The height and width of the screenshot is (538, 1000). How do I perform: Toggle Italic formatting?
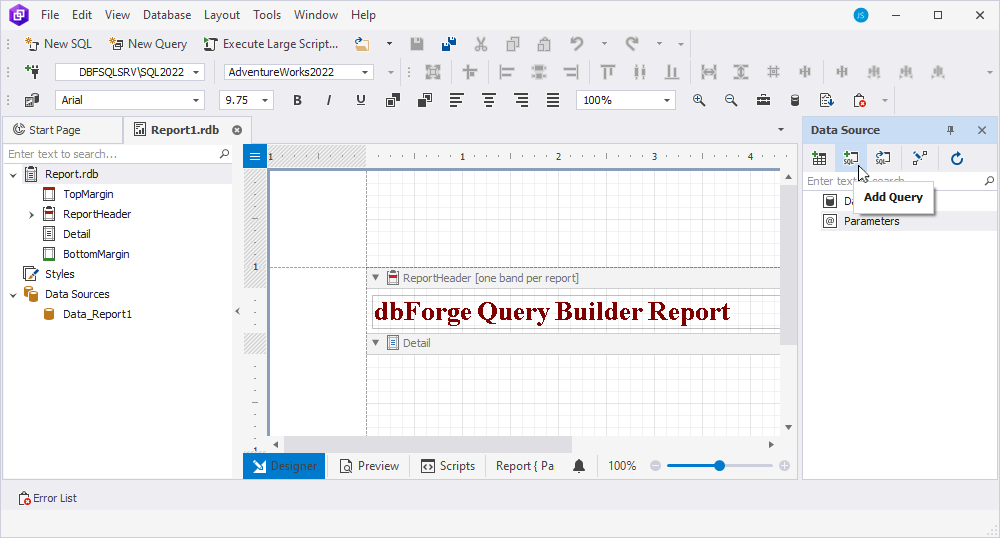click(x=329, y=100)
